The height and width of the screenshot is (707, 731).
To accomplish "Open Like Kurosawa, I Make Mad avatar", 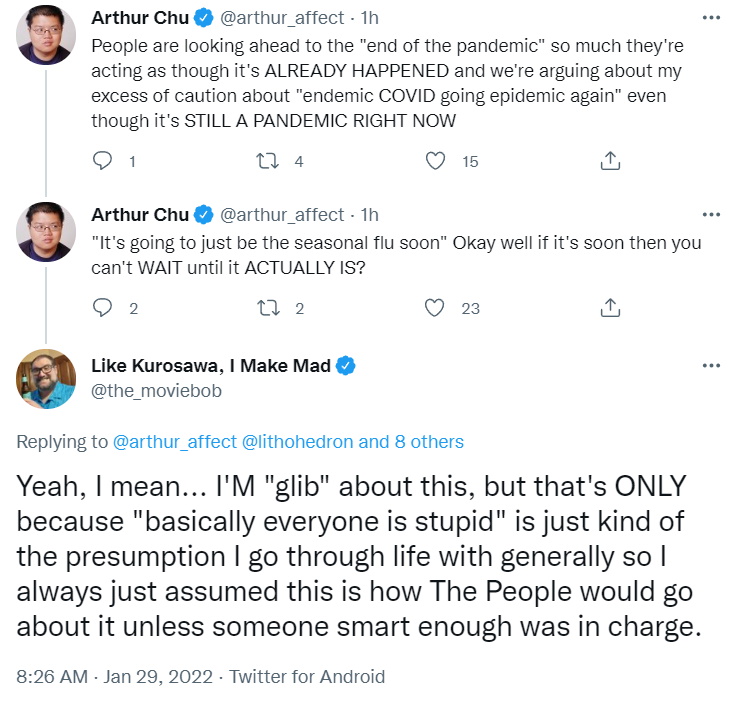I will coord(46,379).
